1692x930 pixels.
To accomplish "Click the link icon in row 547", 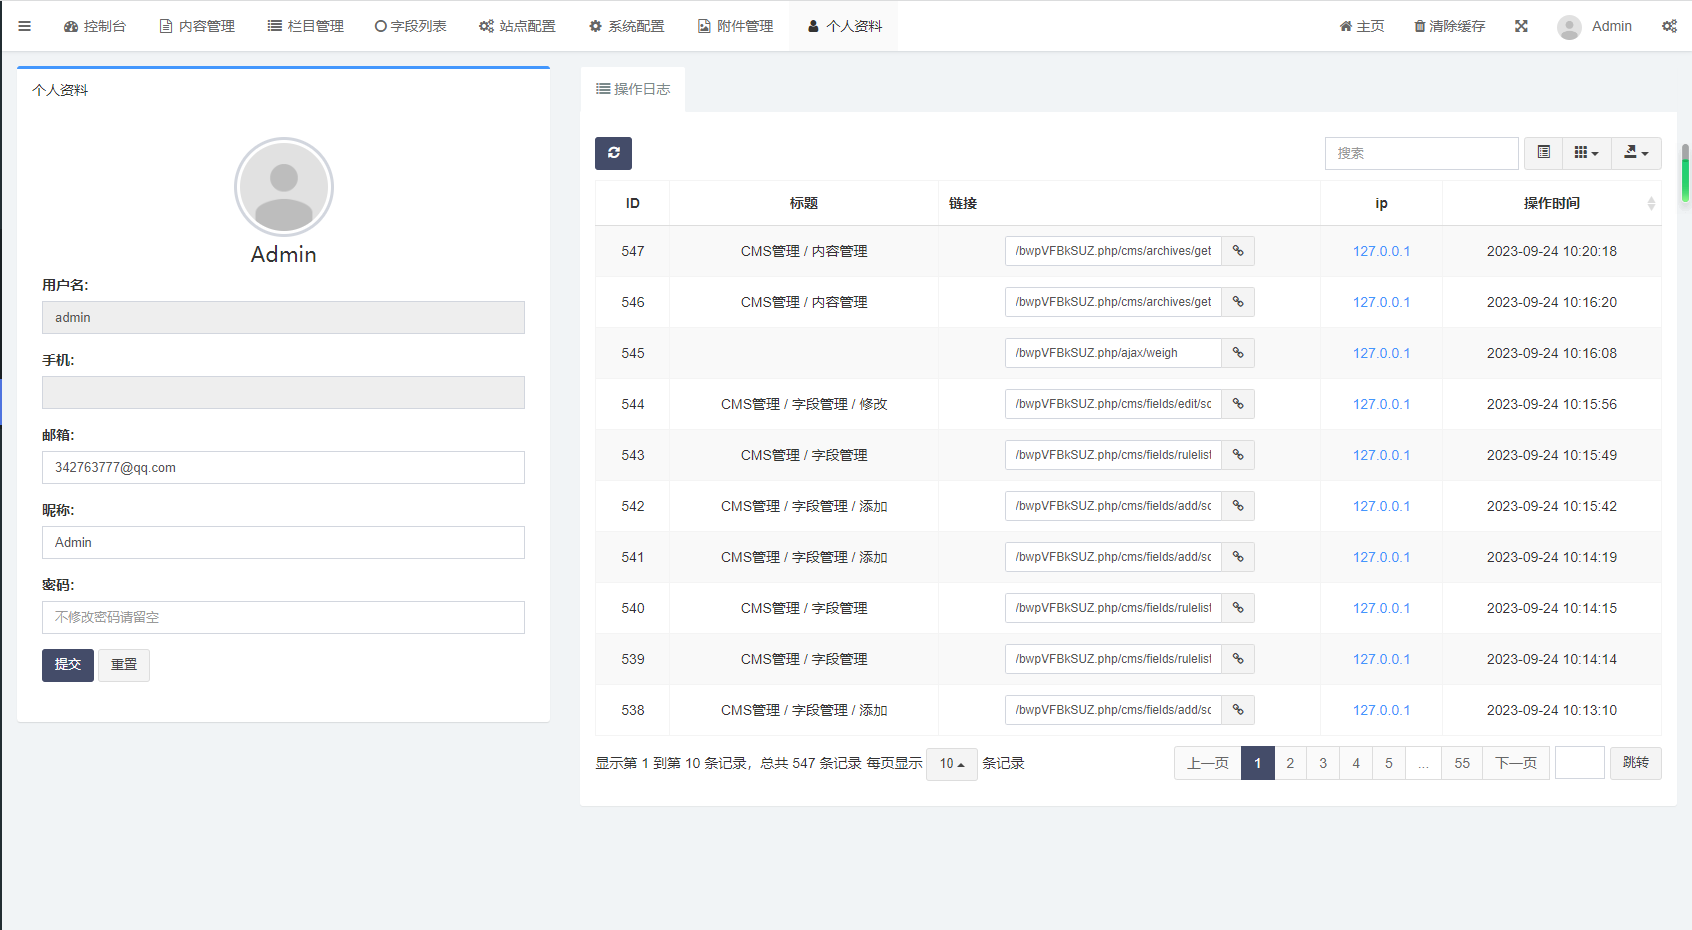I will 1237,251.
